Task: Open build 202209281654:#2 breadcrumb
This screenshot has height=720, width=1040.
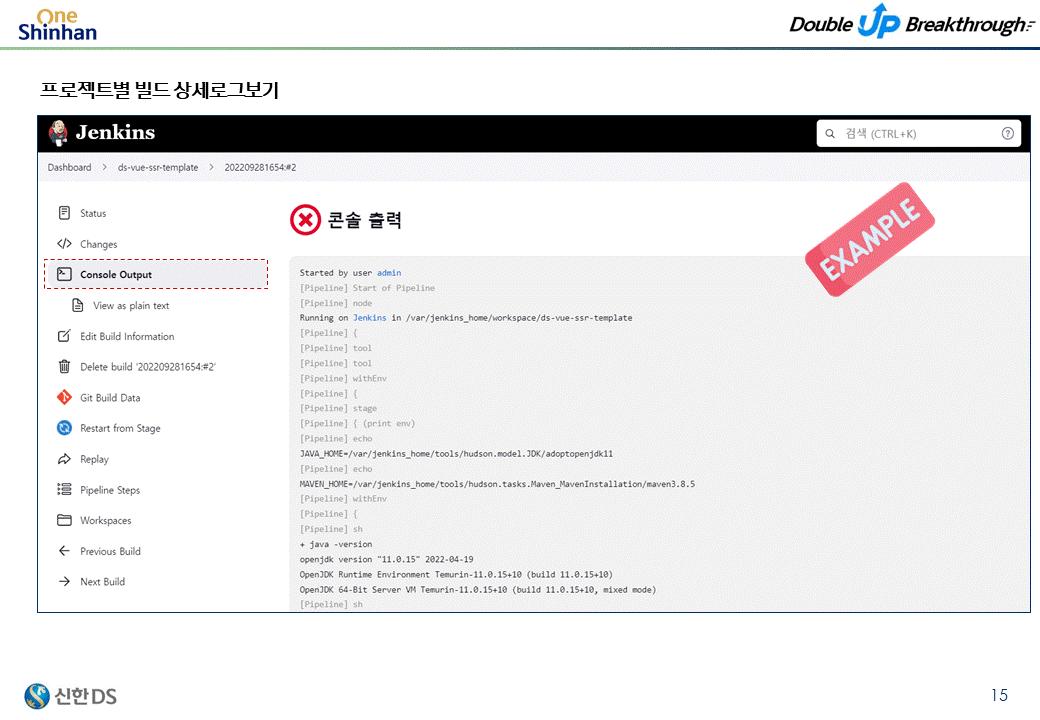Action: click(x=260, y=167)
